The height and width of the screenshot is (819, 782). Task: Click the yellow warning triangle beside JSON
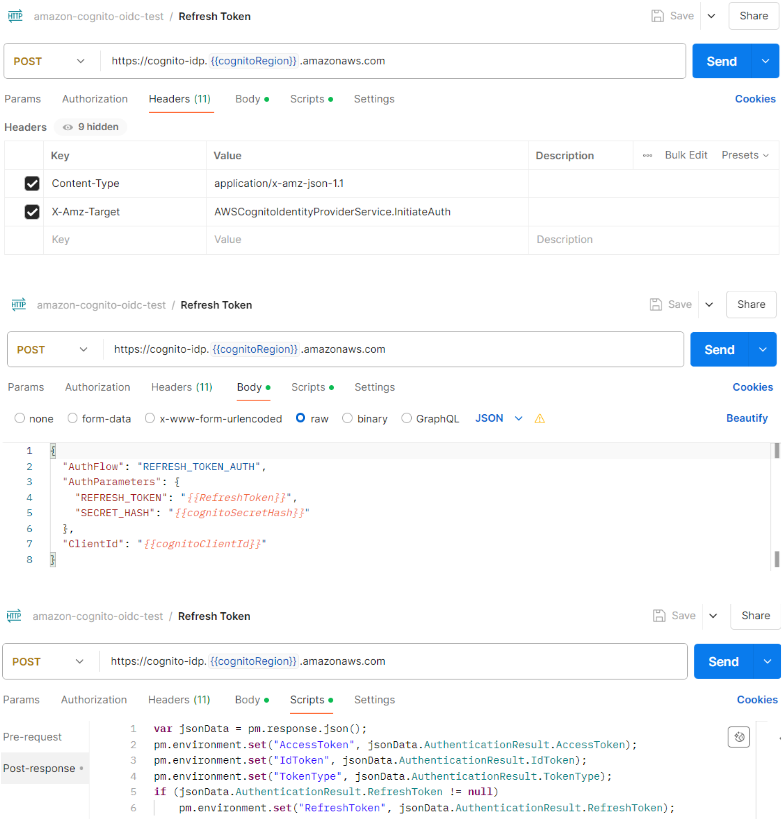click(540, 419)
